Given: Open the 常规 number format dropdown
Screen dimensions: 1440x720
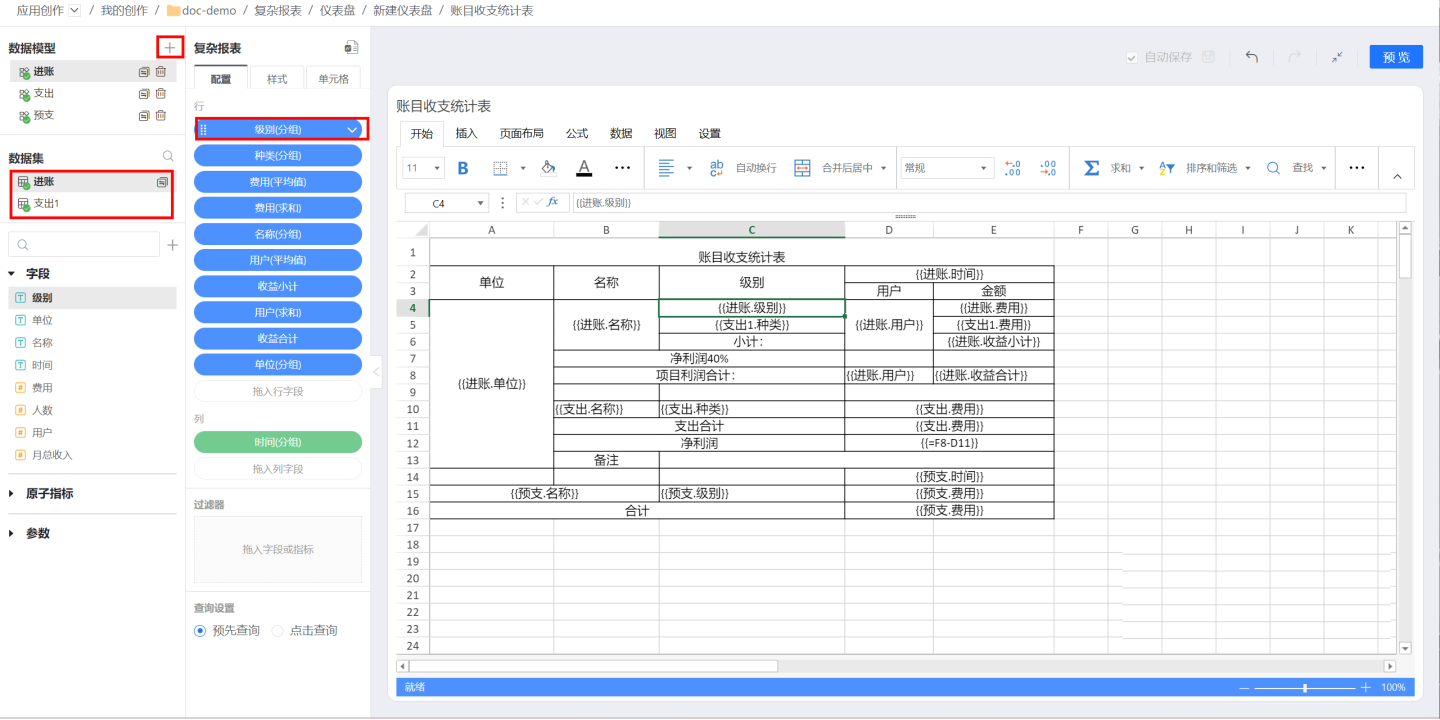Looking at the screenshot, I should (946, 168).
